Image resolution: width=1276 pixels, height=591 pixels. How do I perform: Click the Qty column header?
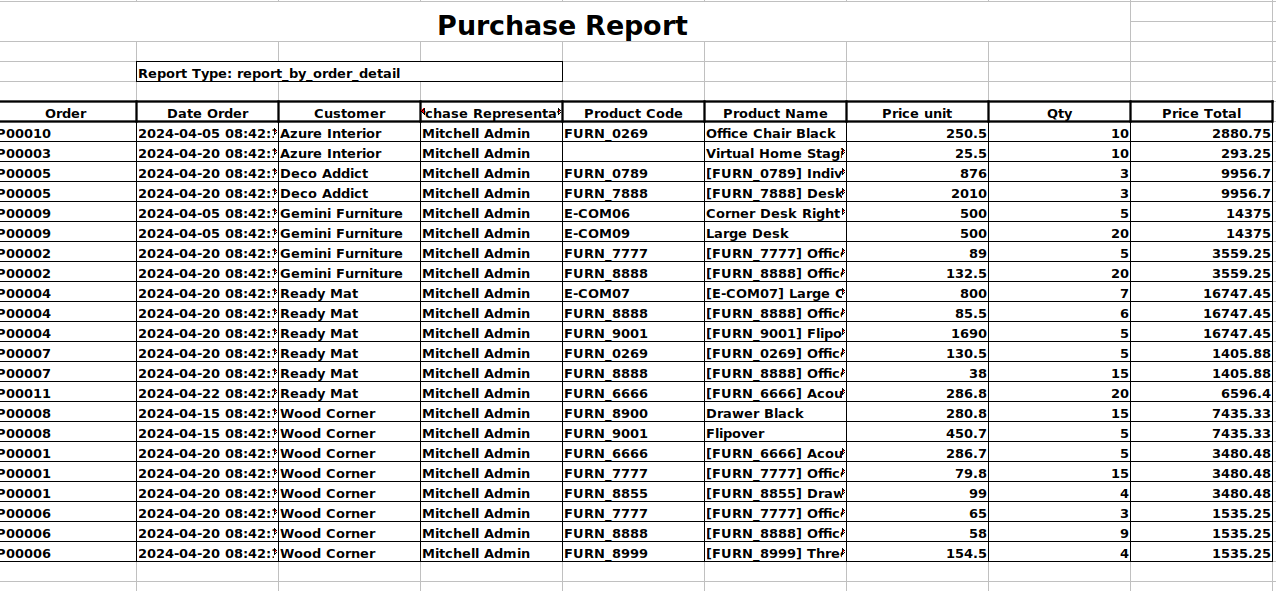pos(1059,113)
